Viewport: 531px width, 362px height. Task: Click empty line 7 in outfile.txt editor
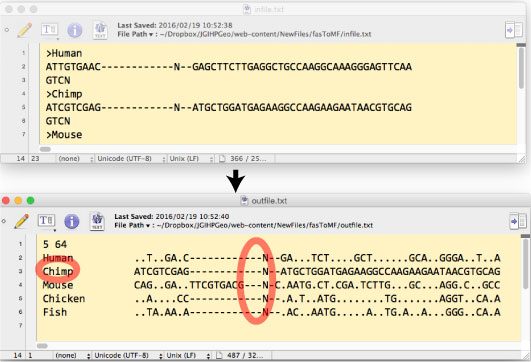278,325
